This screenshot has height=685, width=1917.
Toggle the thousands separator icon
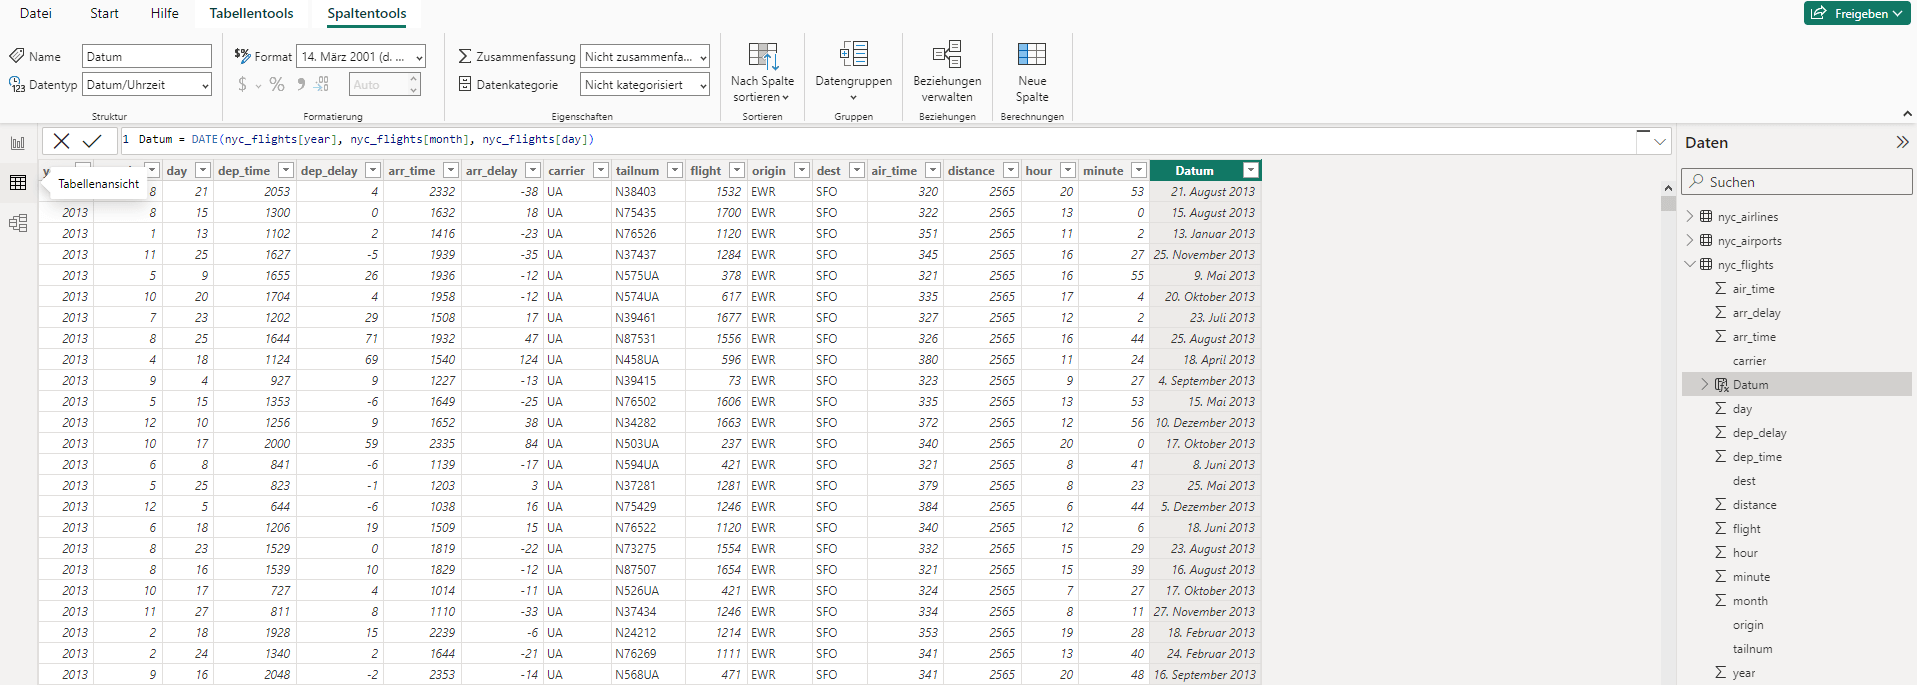coord(301,85)
